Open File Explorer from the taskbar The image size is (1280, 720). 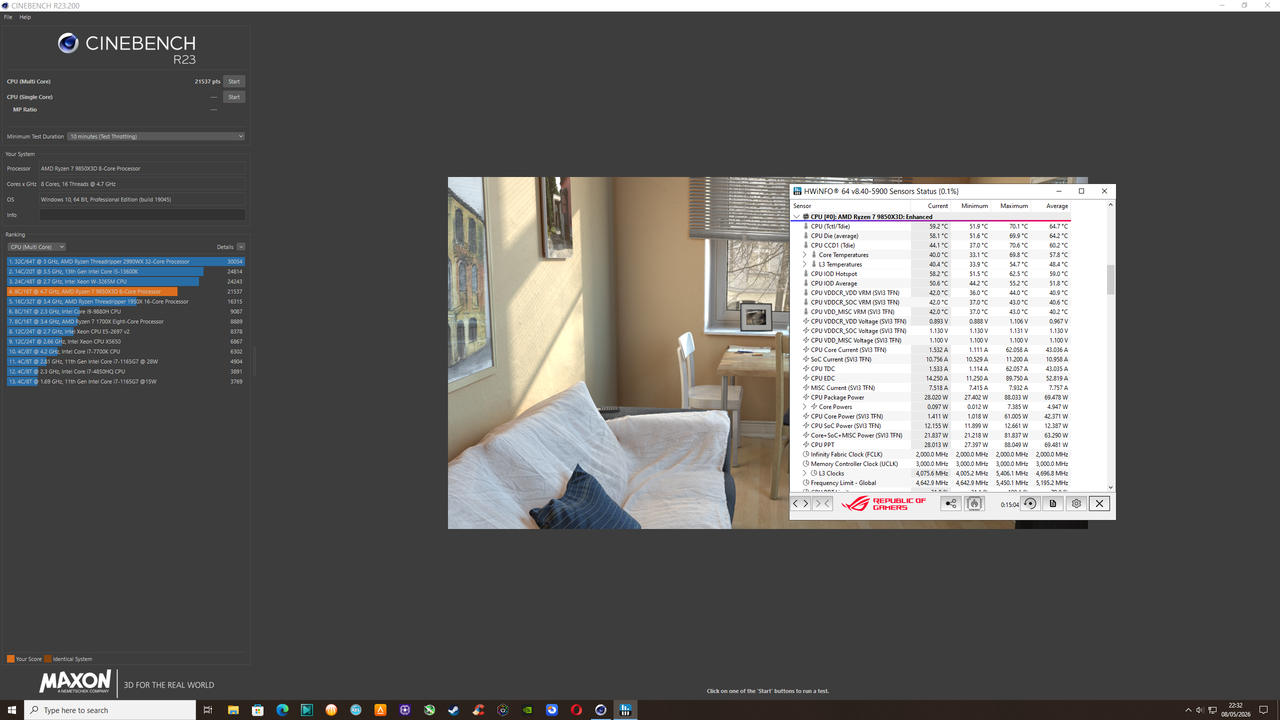233,710
